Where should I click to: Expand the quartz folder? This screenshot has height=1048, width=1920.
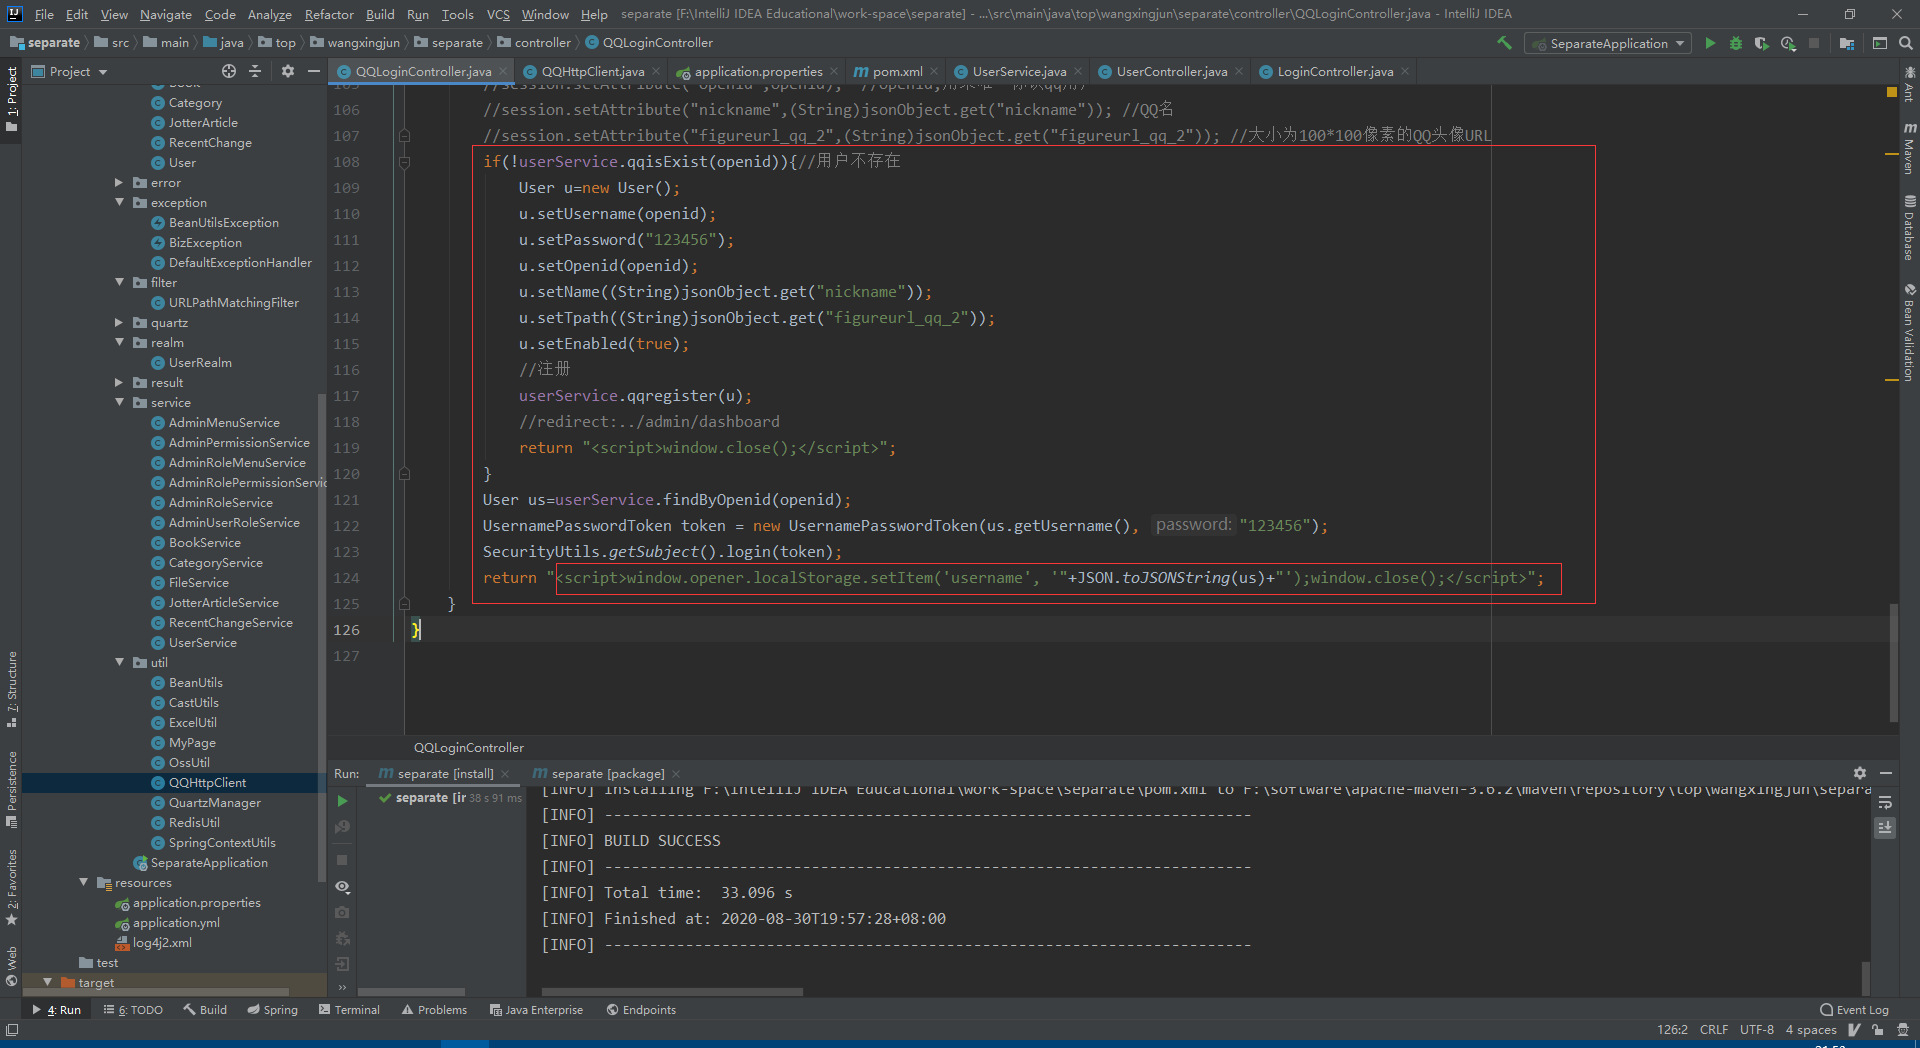pyautogui.click(x=118, y=323)
